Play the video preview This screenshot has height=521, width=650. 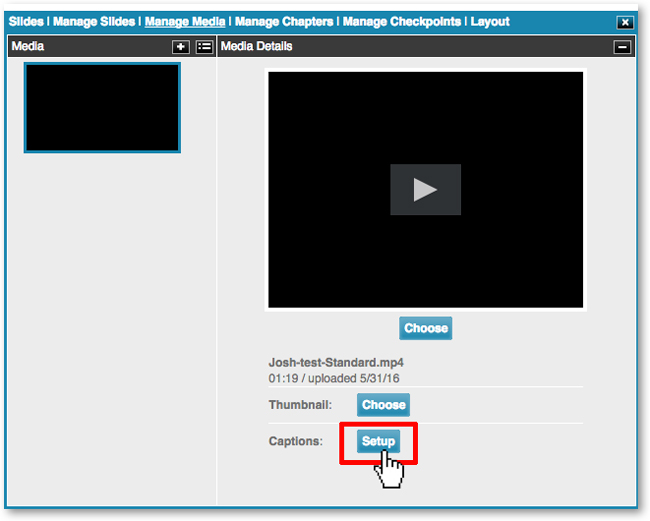[x=425, y=189]
